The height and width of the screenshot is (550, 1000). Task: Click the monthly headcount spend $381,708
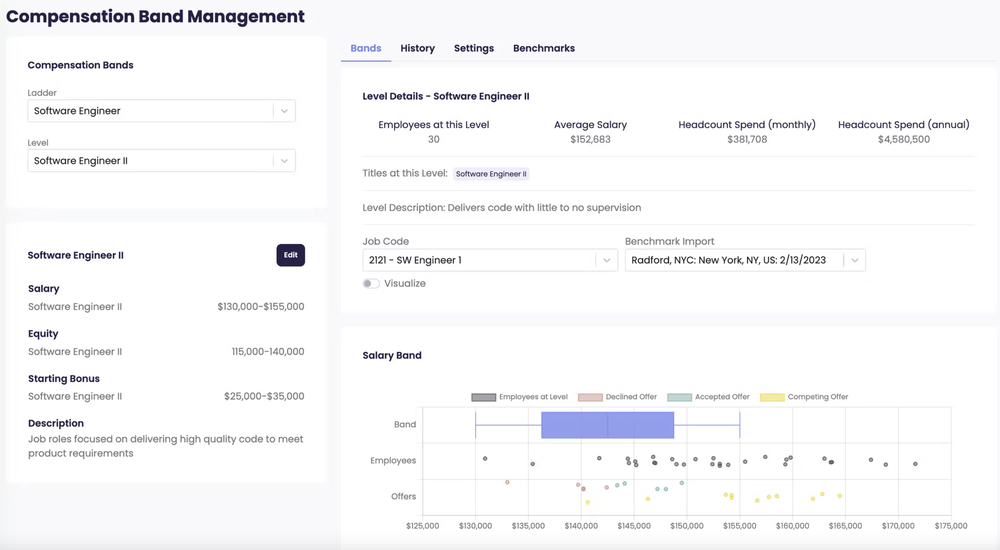click(x=747, y=140)
